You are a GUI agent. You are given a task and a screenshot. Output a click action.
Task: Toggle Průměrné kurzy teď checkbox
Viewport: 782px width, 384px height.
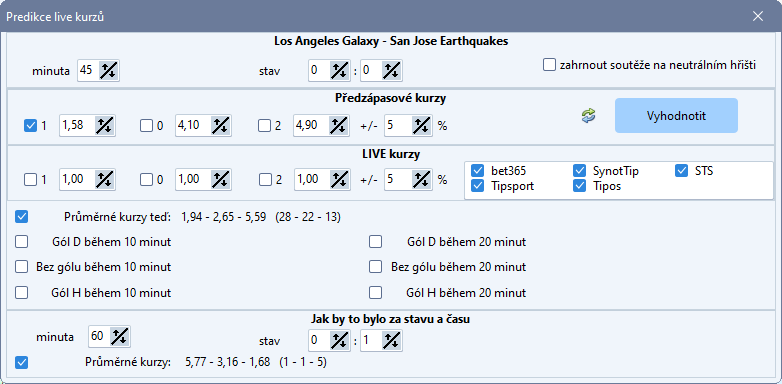click(x=21, y=217)
